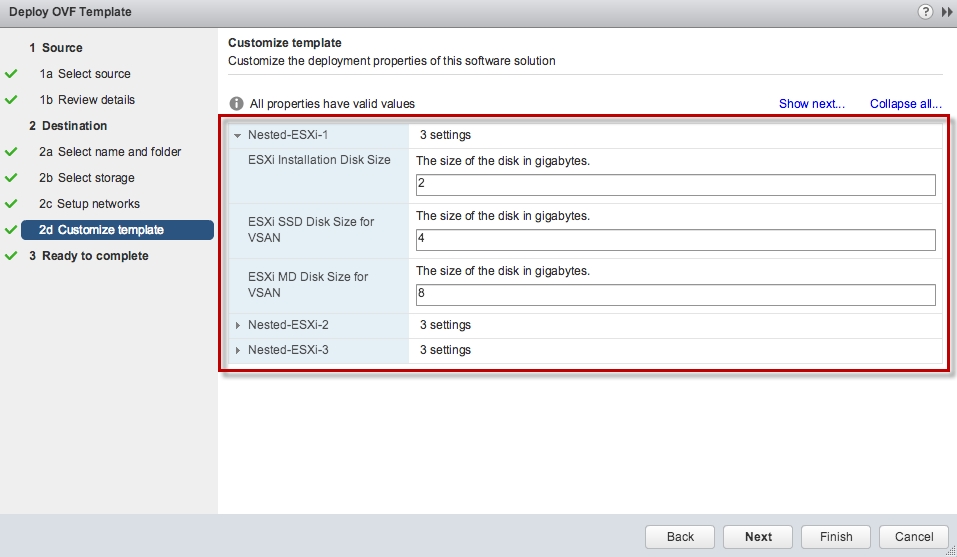Select step 2d Customize template
The width and height of the screenshot is (957, 557).
click(117, 230)
